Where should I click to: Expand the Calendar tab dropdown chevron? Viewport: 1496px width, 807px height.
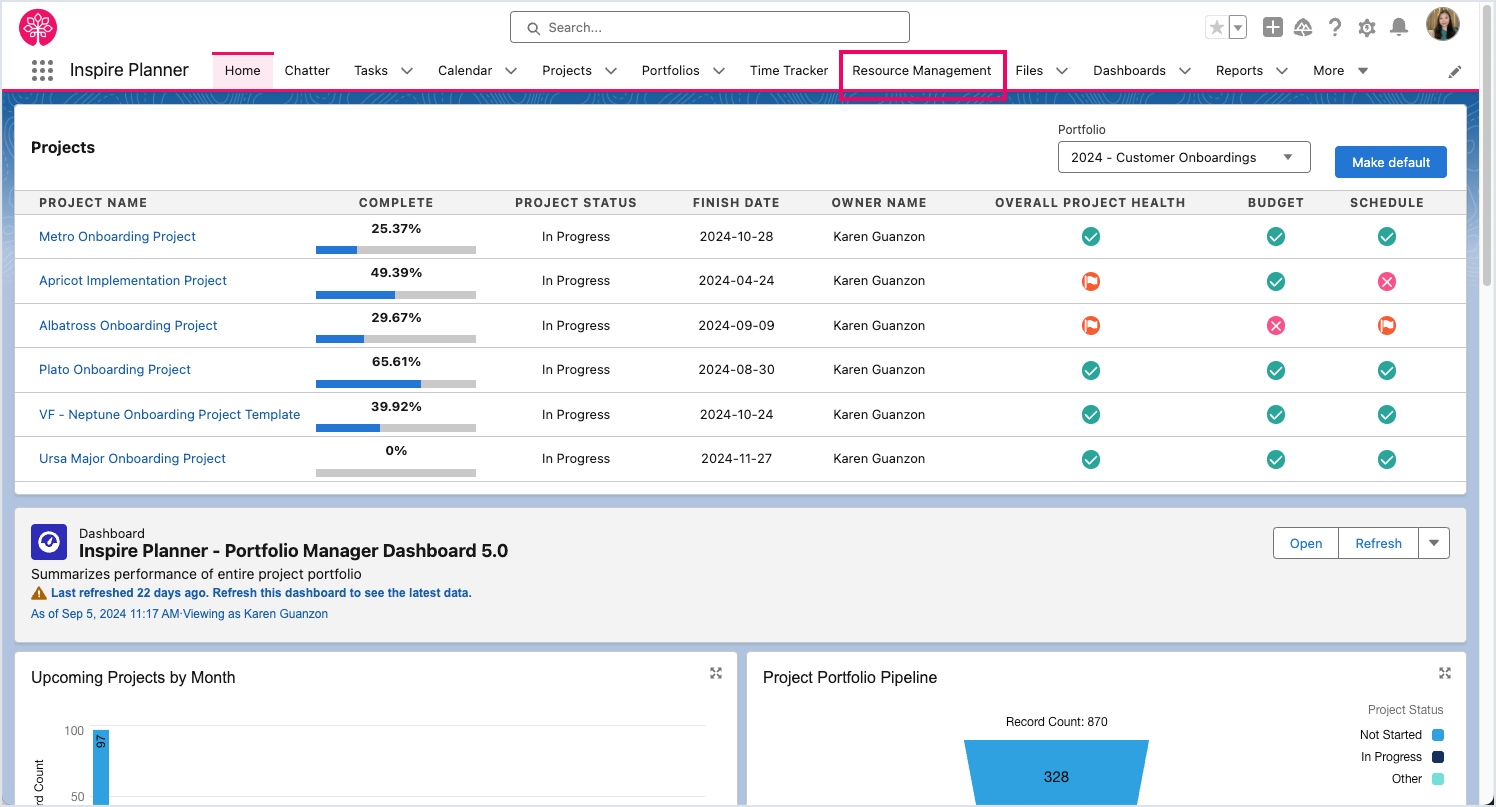tap(511, 71)
